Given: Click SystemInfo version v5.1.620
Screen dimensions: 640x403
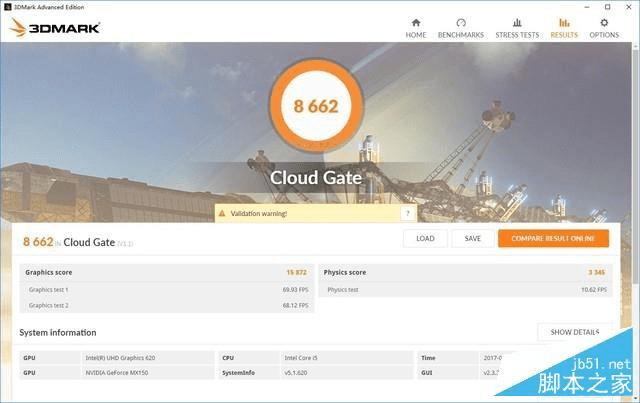Looking at the screenshot, I should [347, 373].
